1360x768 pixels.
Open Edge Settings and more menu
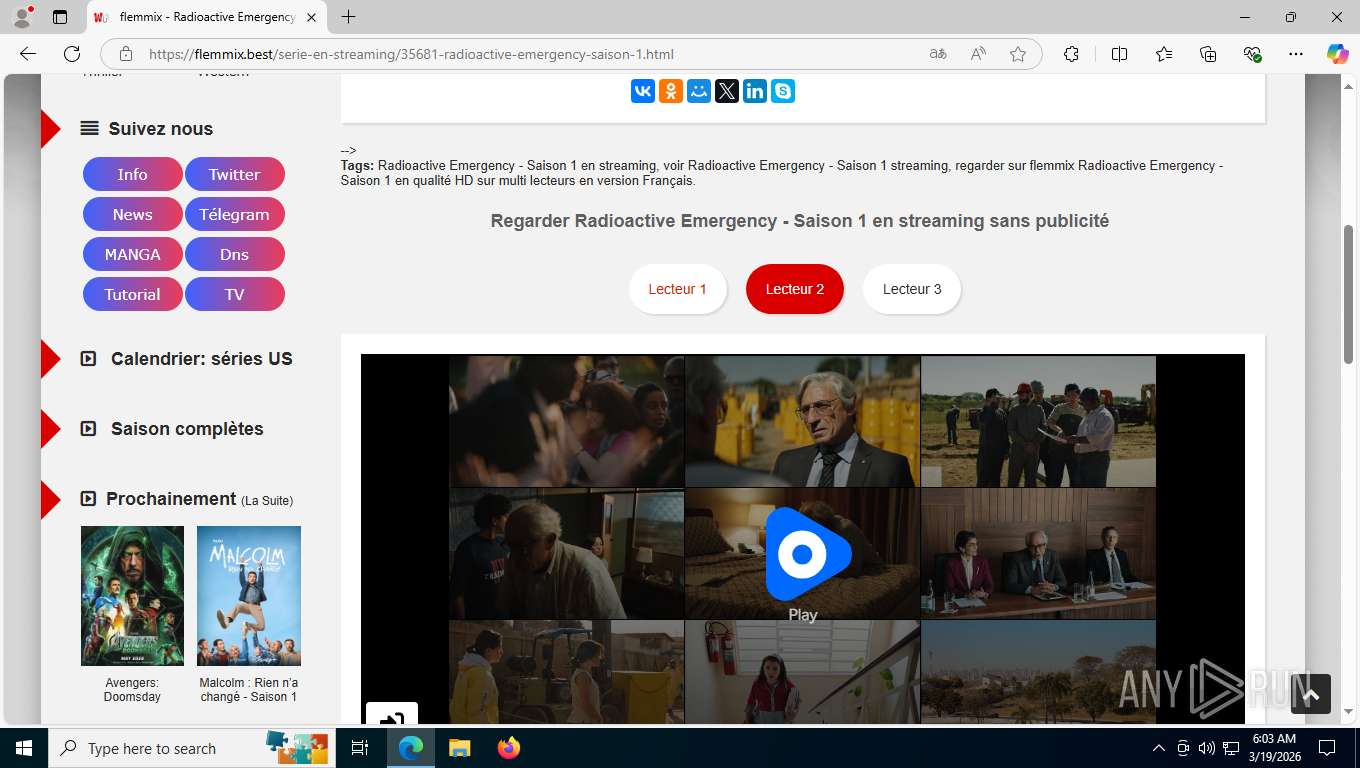point(1296,54)
